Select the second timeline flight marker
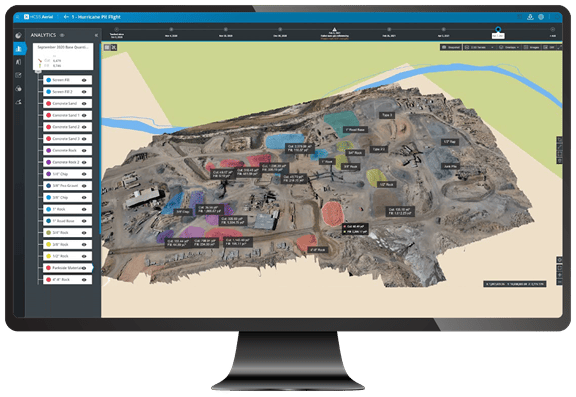The image size is (576, 397). click(171, 29)
